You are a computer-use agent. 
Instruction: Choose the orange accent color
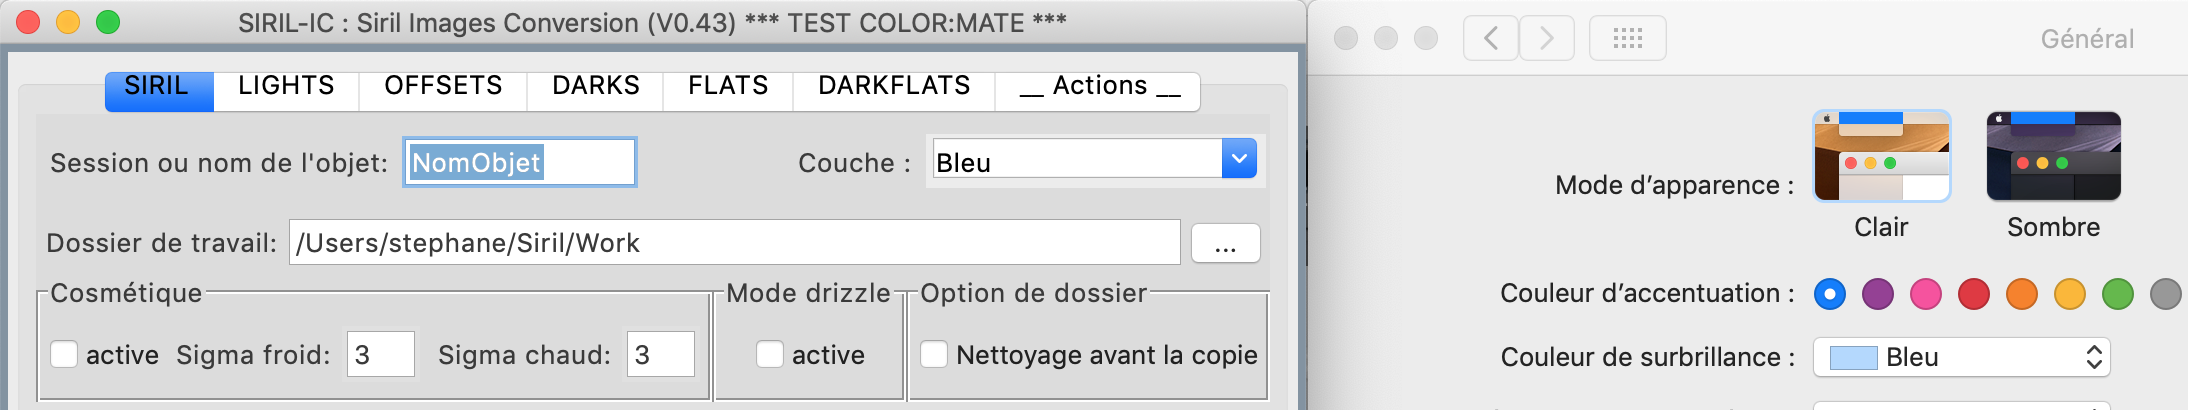(2022, 294)
